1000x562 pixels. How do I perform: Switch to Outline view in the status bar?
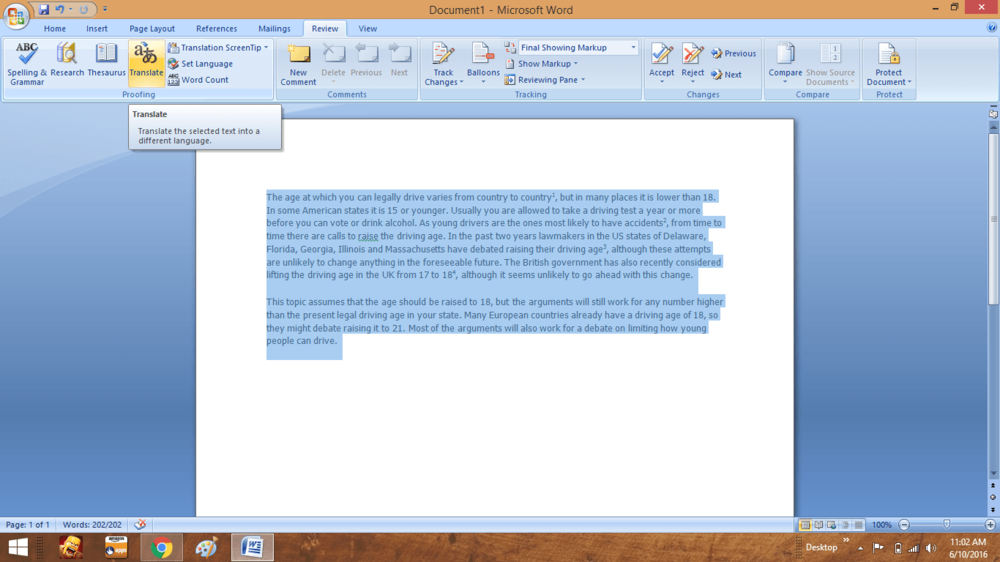tap(845, 525)
